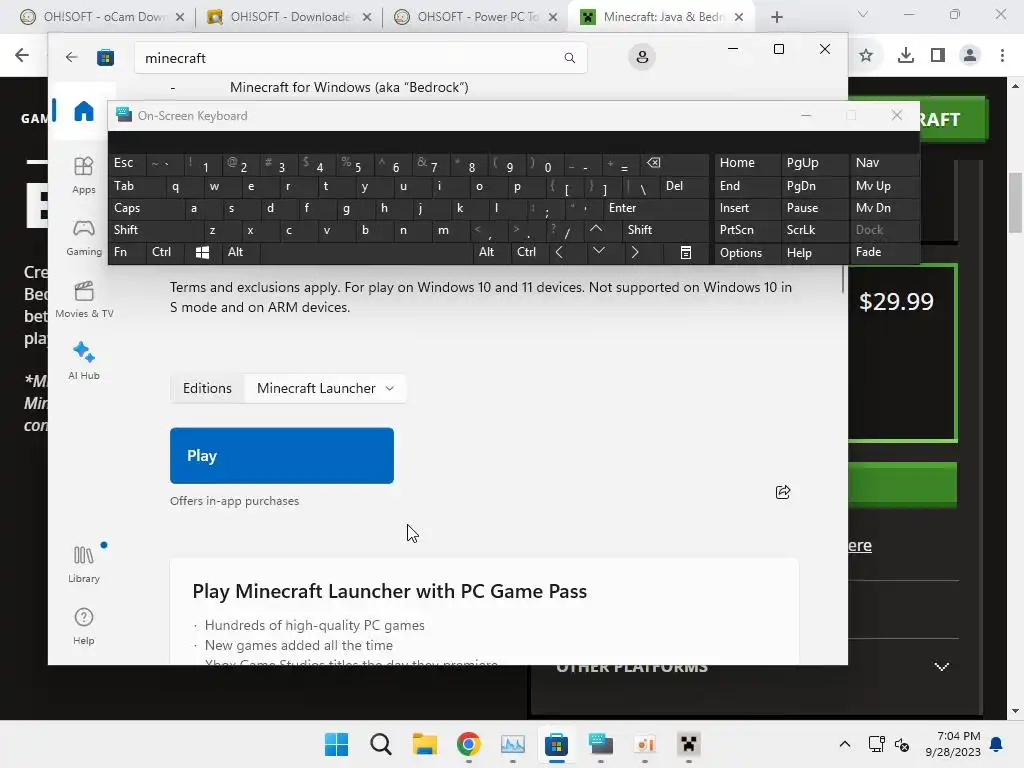
Task: Click the down arrow key on keyboard
Action: [x=598, y=251]
